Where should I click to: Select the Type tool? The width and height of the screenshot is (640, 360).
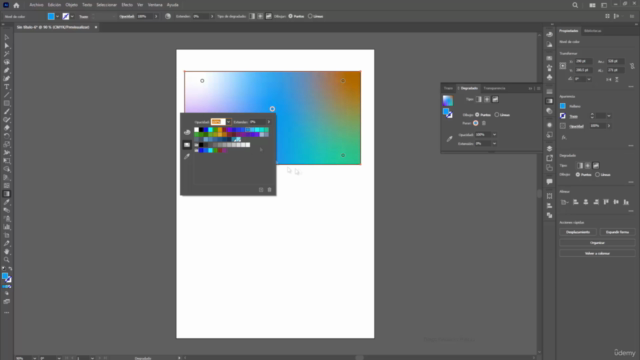click(7, 87)
